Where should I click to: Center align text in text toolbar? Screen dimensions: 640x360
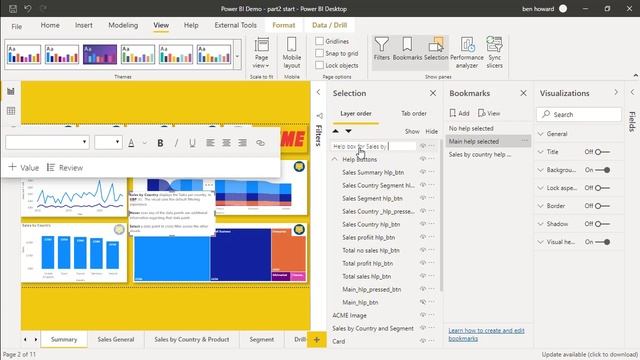pyautogui.click(x=226, y=143)
